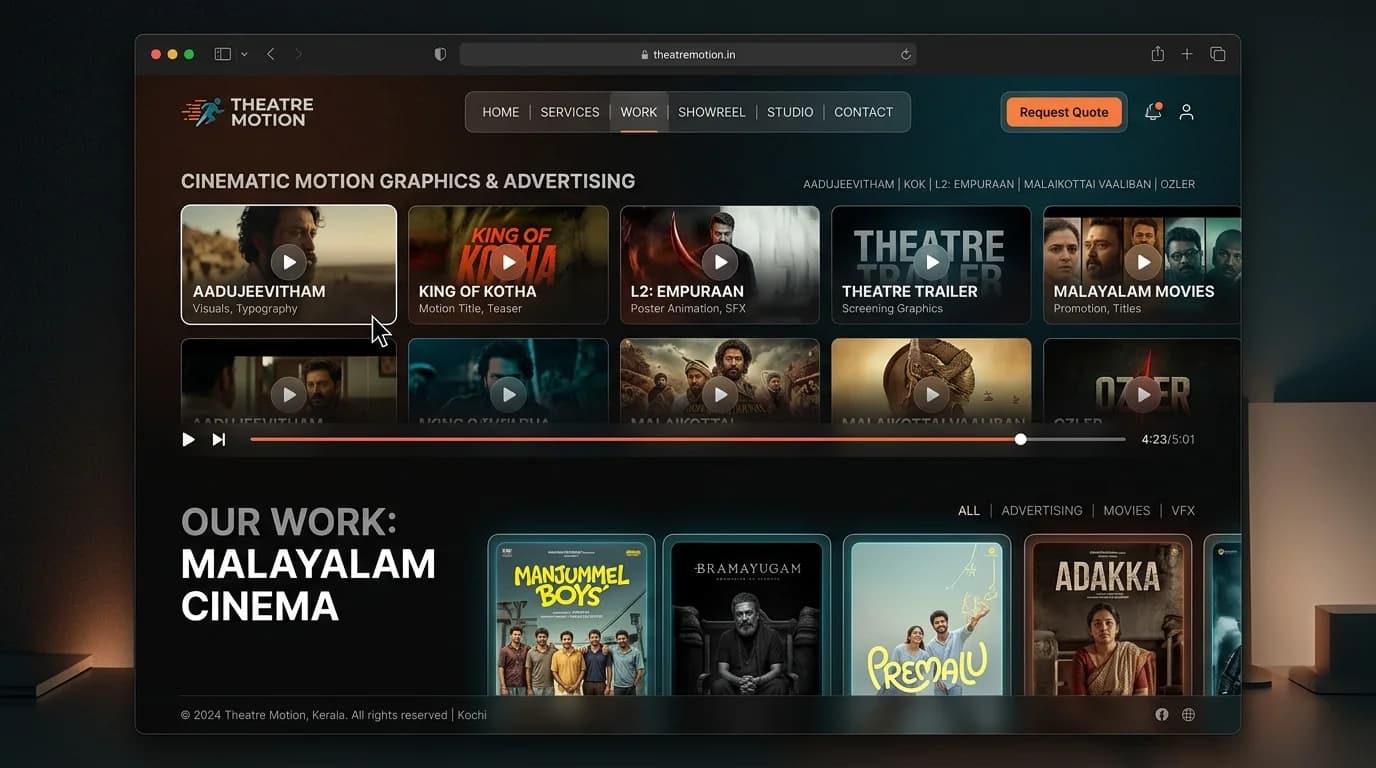This screenshot has height=768, width=1376.
Task: Click the browser sidebar toggle icon
Action: (223, 54)
